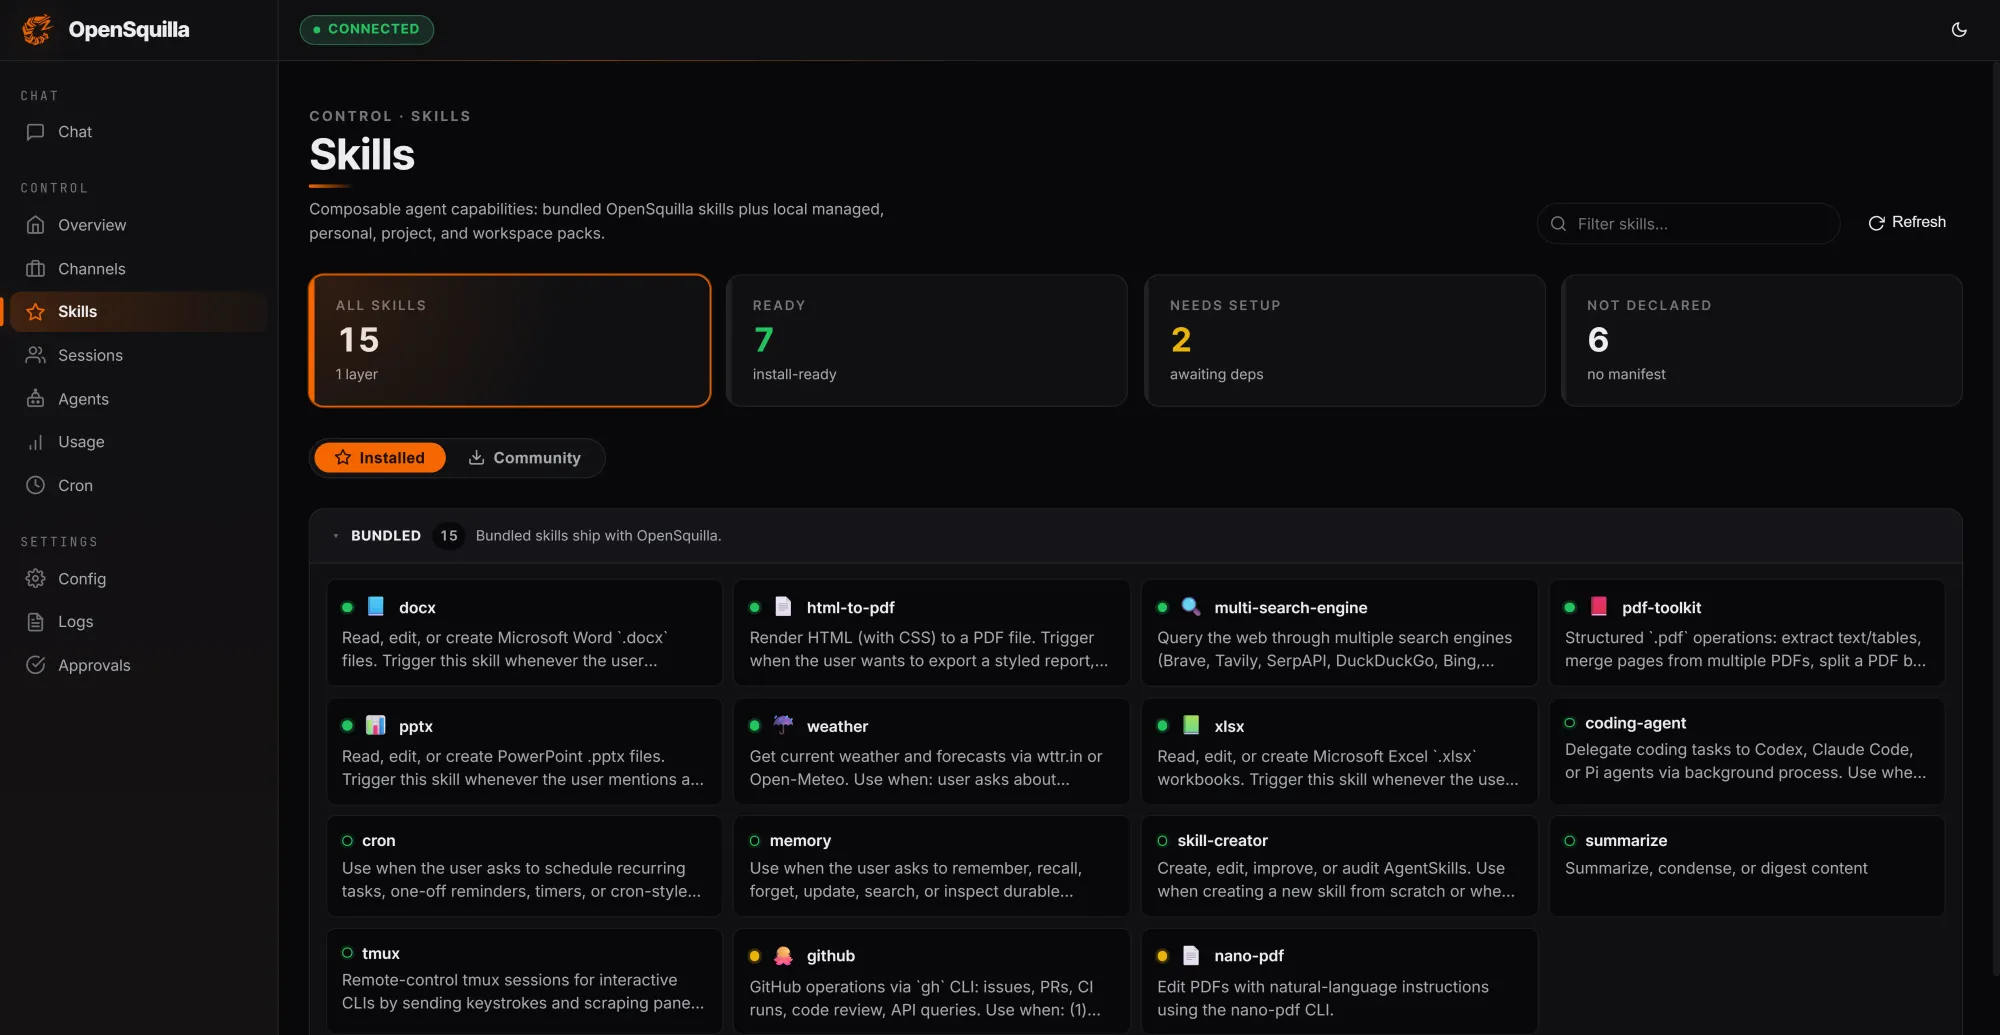Click the html-to-pdf skill title
This screenshot has width=2000, height=1035.
pyautogui.click(x=850, y=608)
